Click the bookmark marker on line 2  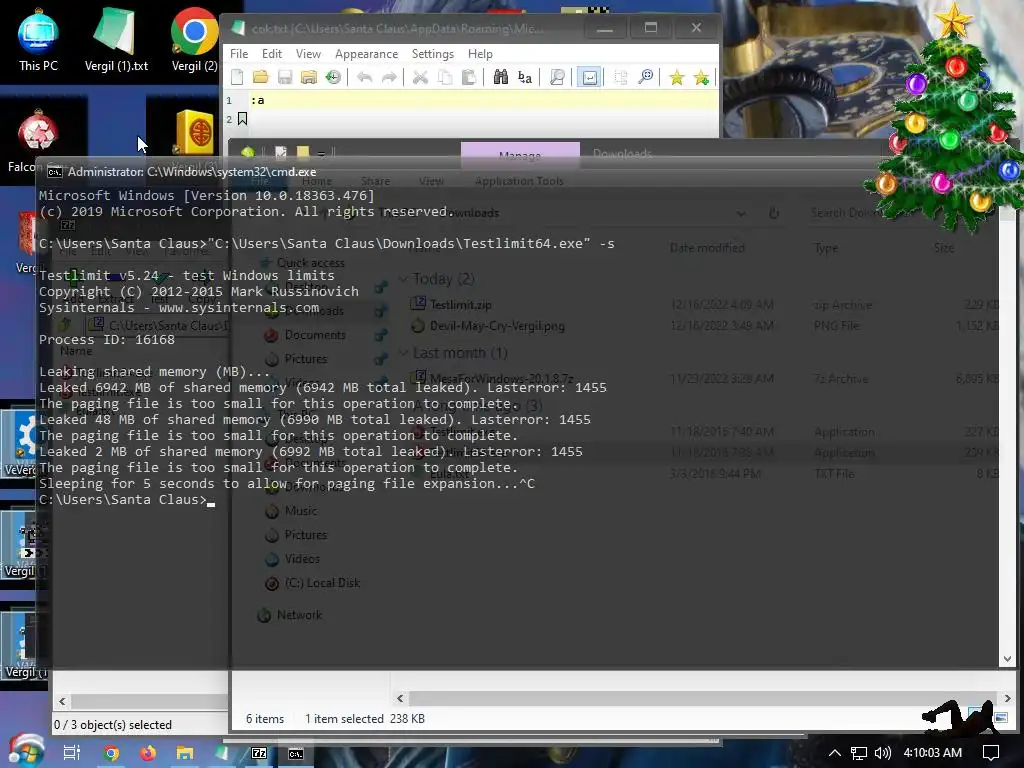242,119
